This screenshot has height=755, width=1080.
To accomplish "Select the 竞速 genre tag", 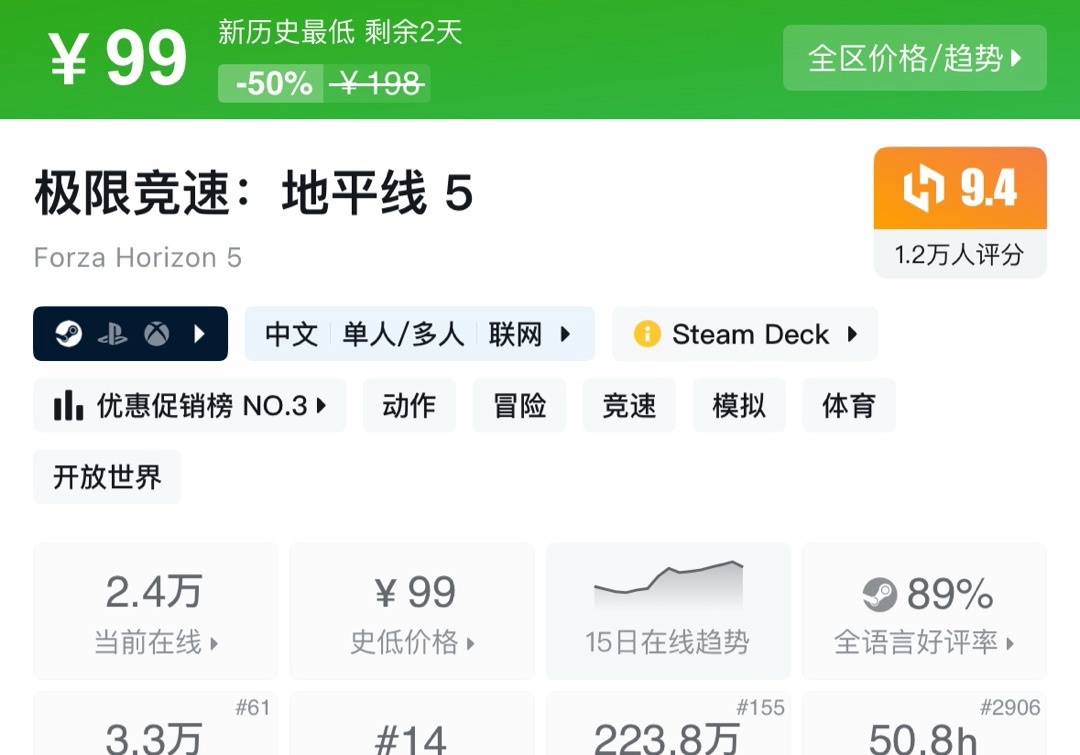I will [629, 405].
